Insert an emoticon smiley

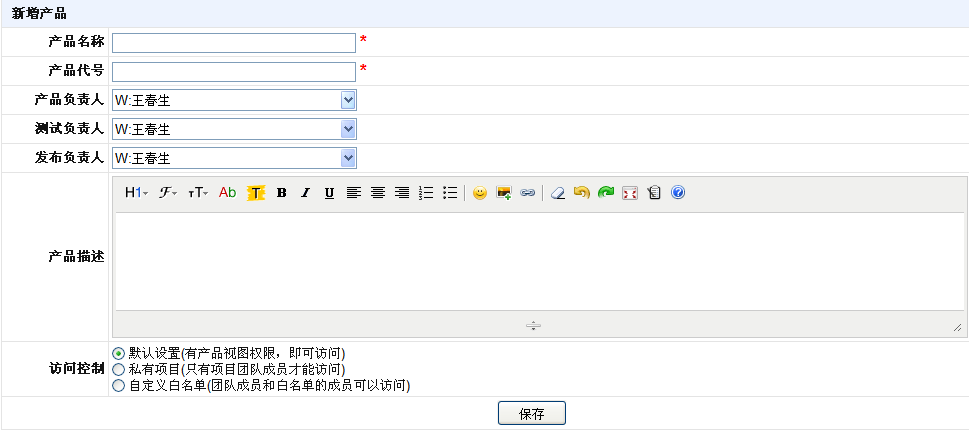click(480, 193)
